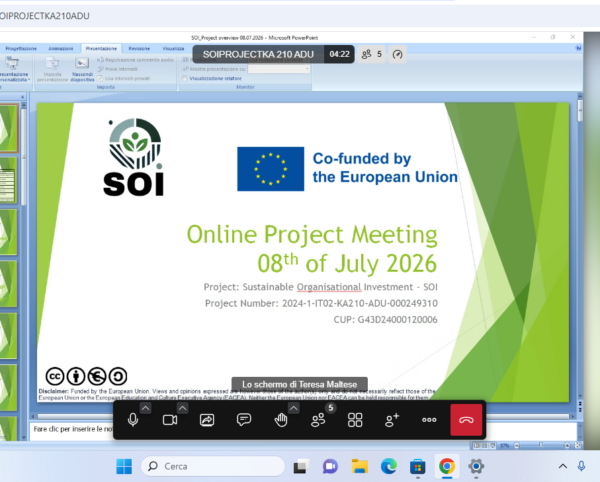Viewport: 600px width, 482px height.
Task: Open the meeting chat panel
Action: click(x=244, y=420)
